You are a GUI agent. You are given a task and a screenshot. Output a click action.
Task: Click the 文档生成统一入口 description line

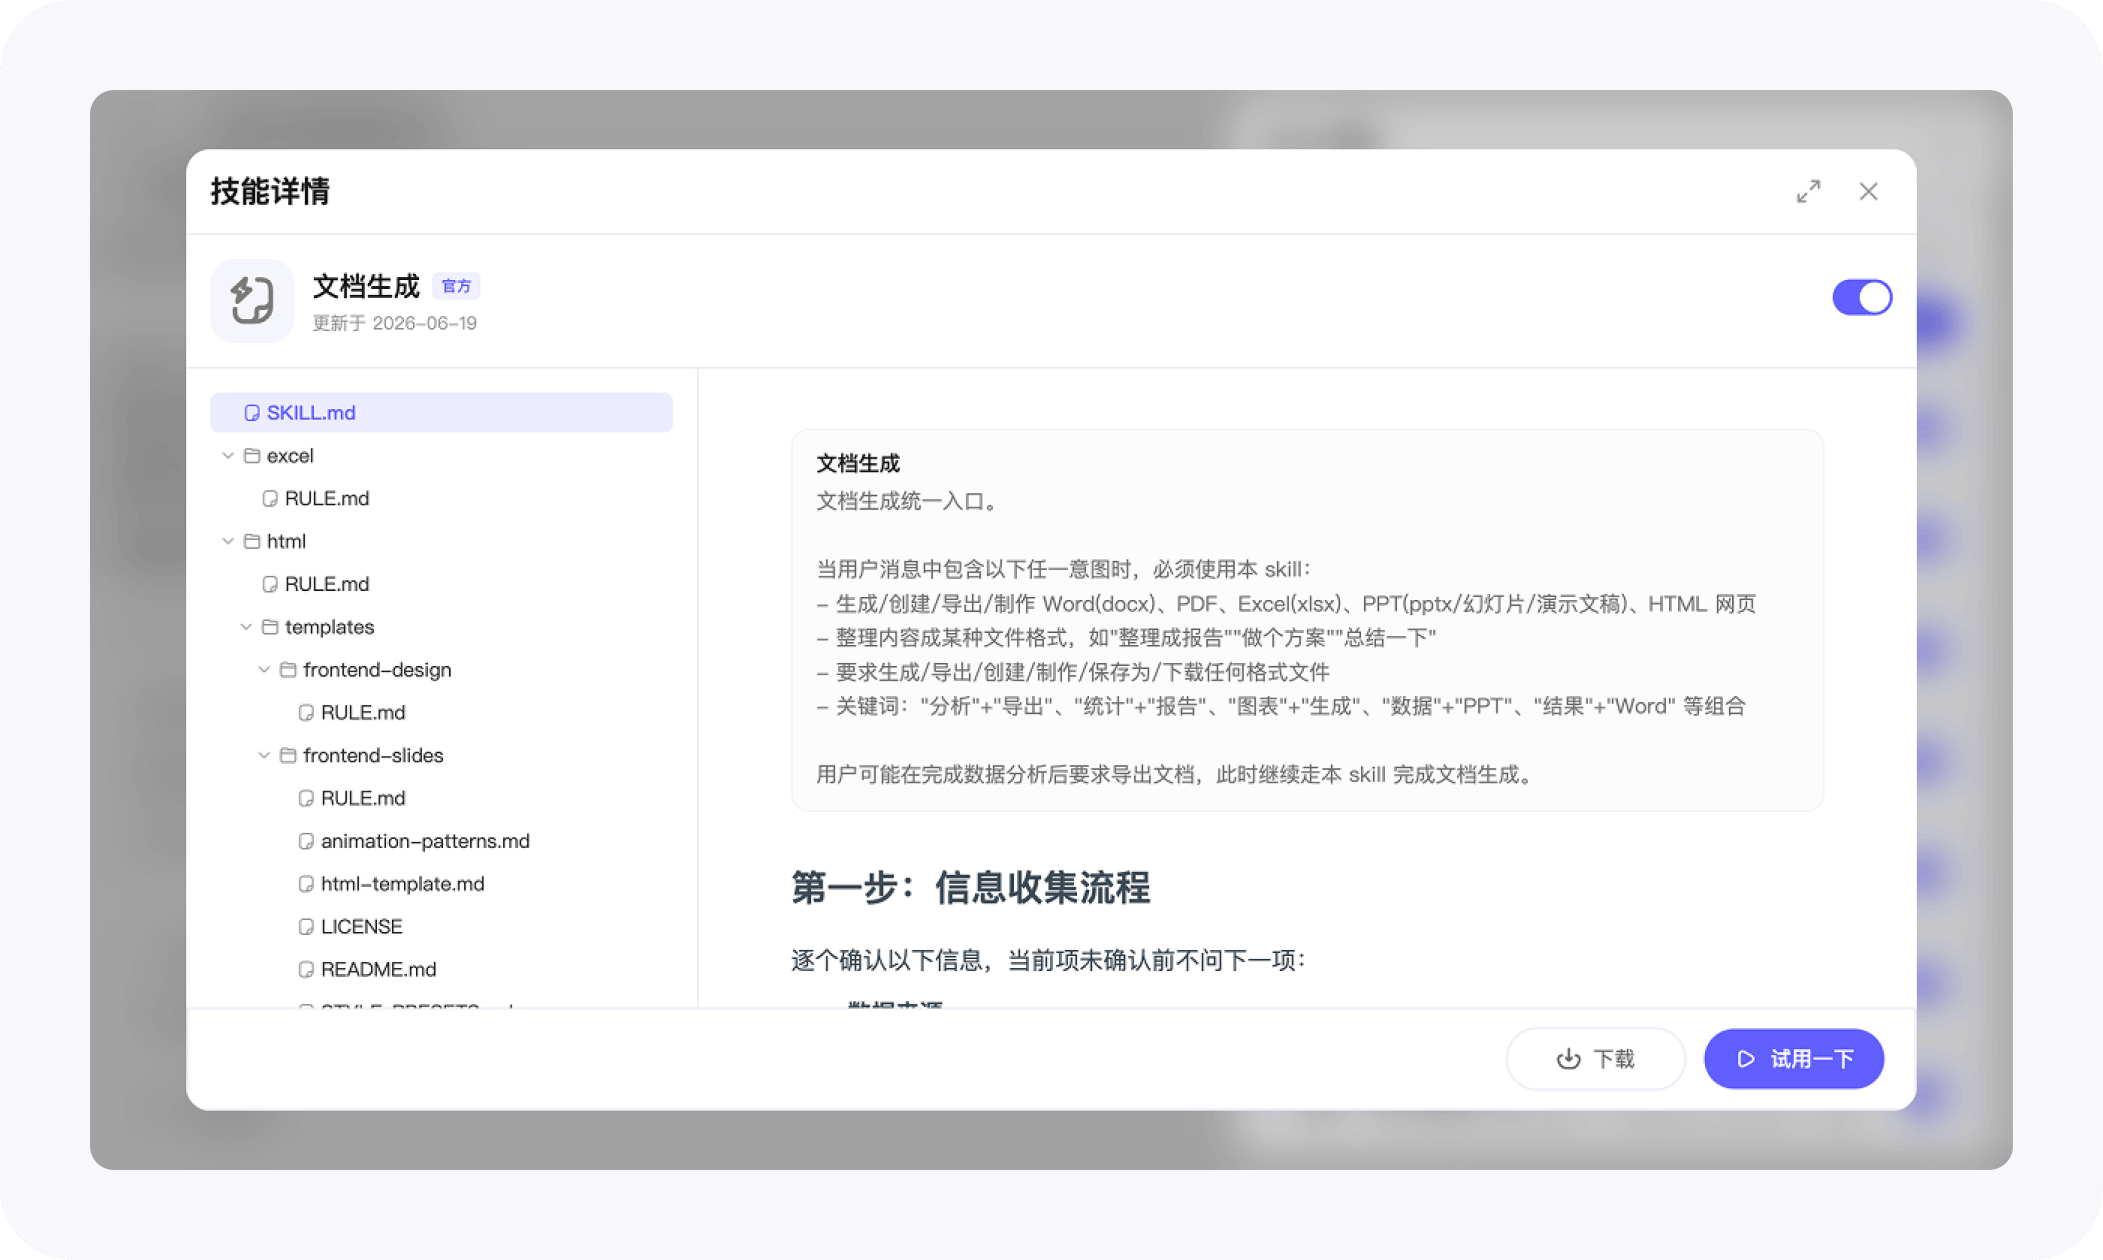coord(908,501)
